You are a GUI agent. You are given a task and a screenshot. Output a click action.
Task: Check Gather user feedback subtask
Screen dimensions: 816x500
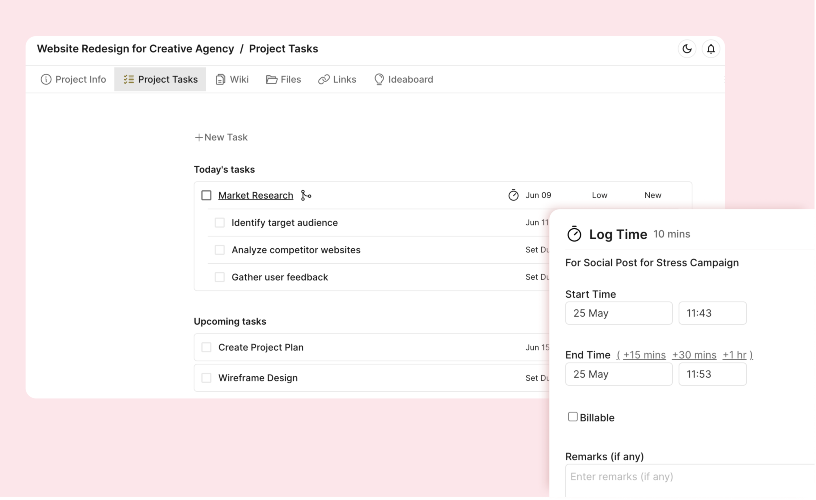click(220, 277)
